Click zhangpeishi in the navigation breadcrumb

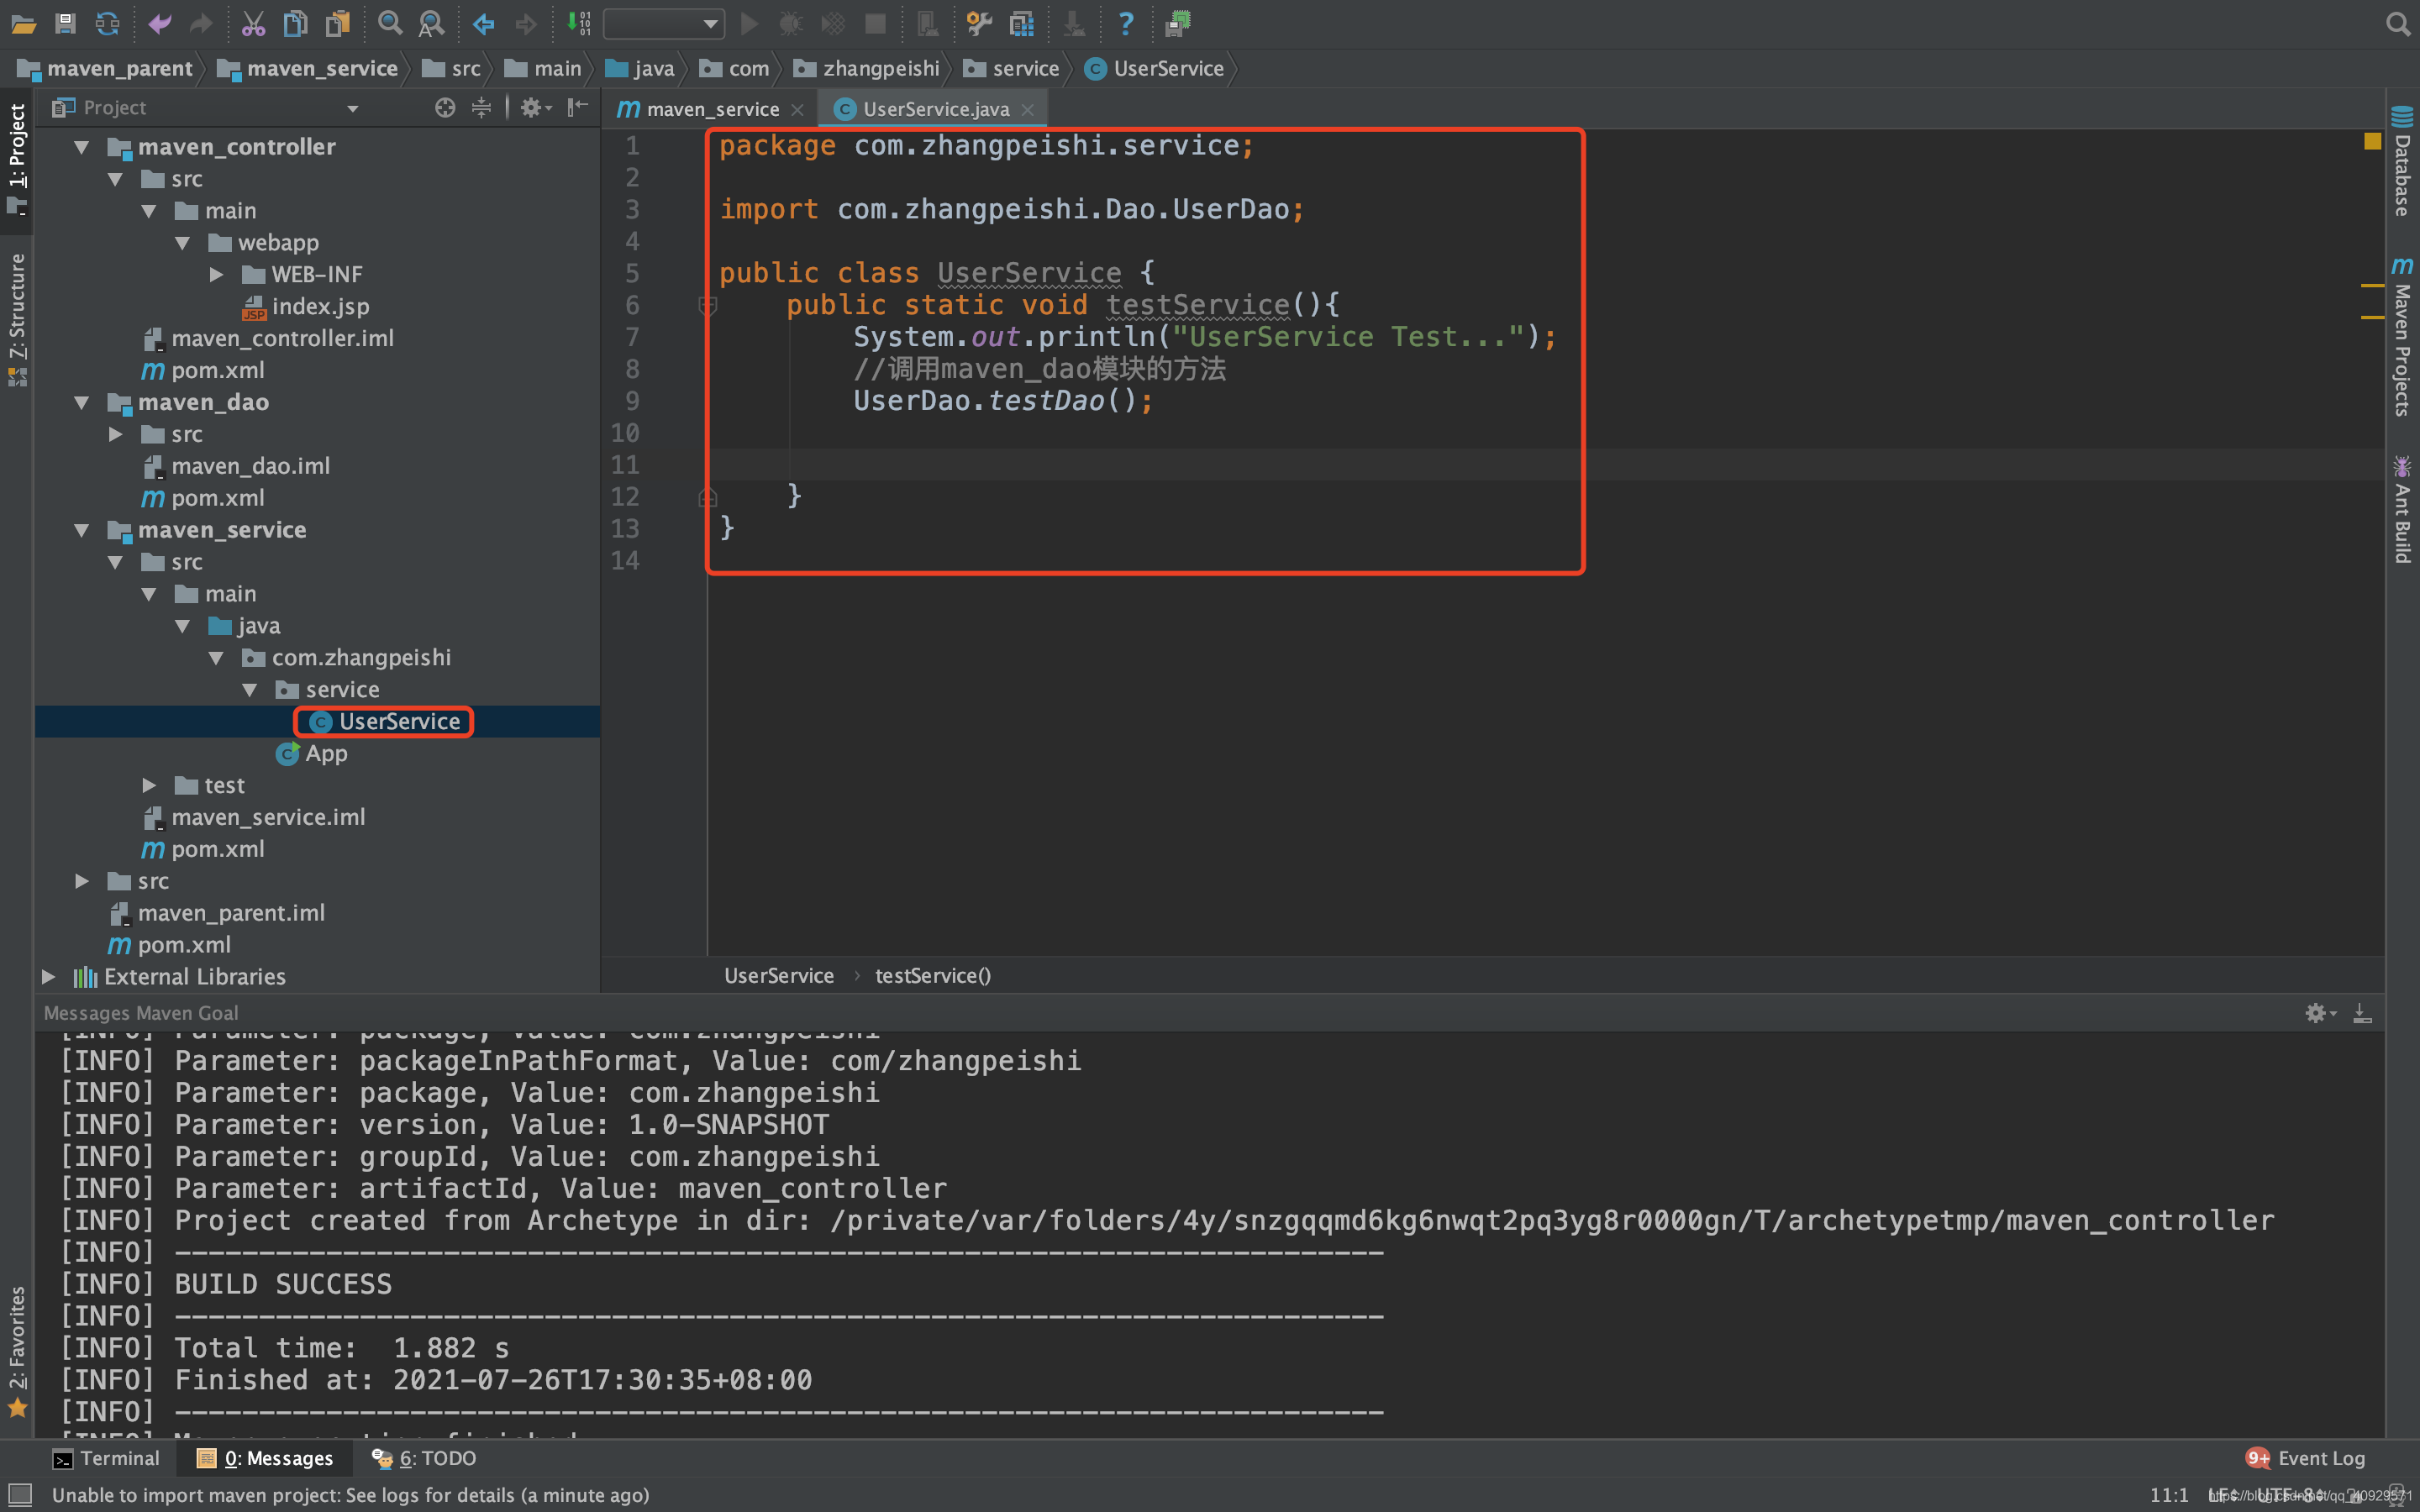coord(880,68)
